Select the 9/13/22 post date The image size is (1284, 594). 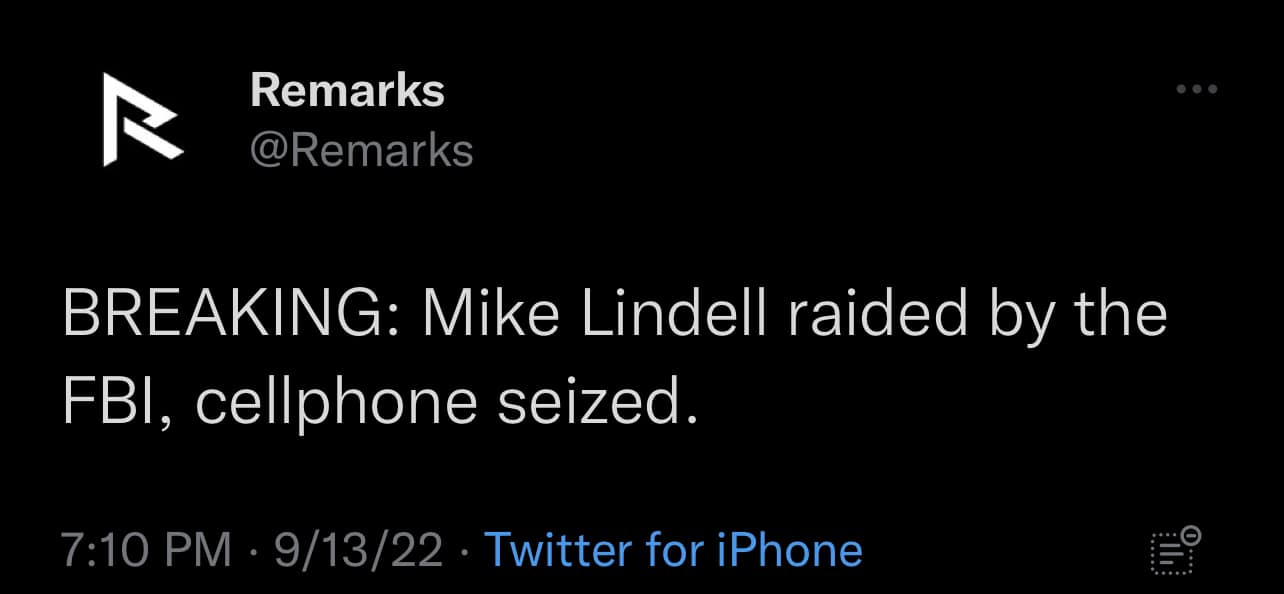[x=358, y=550]
